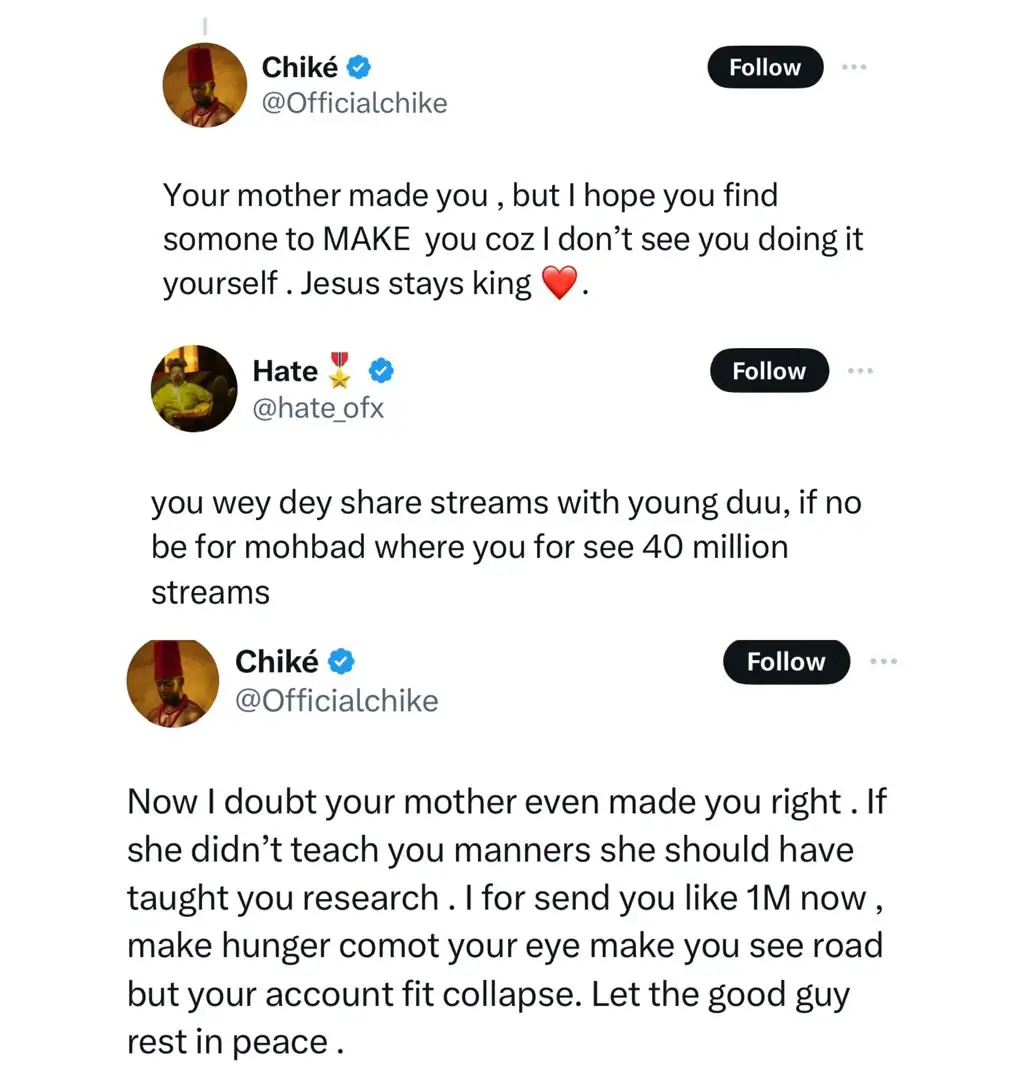The width and height of the screenshot is (1028, 1080).
Task: Open Chiké's reply starting "Now I doubt"
Action: coord(505,921)
